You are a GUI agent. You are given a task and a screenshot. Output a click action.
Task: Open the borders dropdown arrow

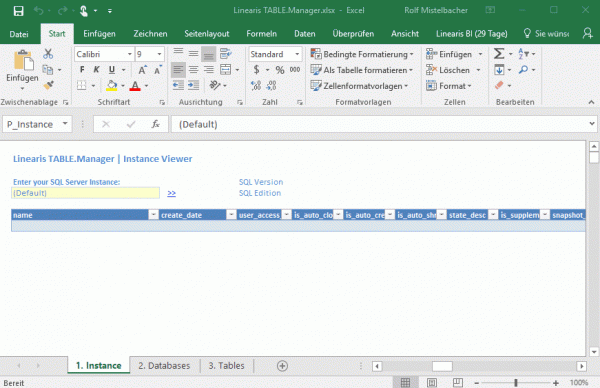93,86
